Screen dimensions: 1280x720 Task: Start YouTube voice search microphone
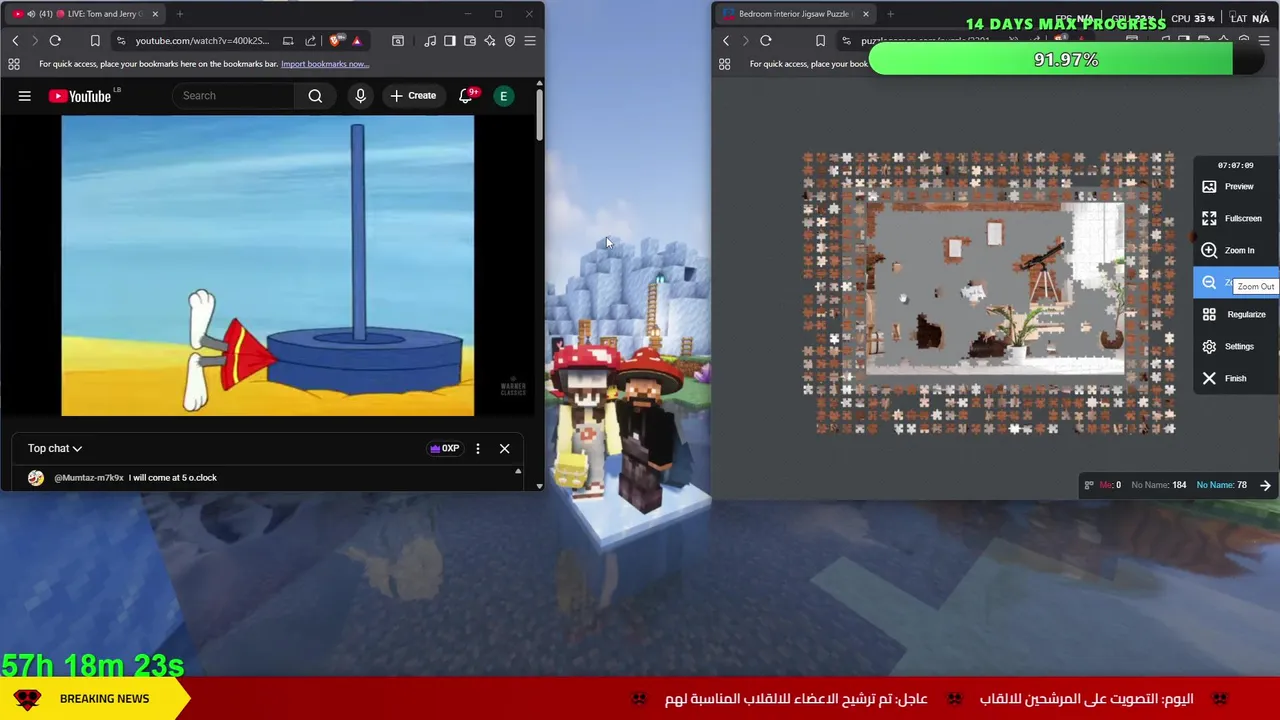[x=360, y=96]
